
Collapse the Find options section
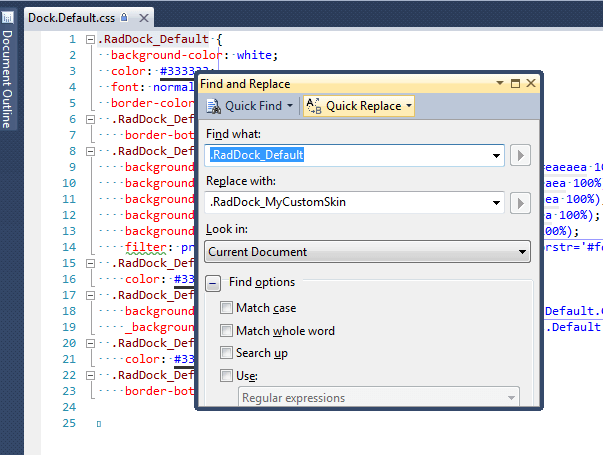pyautogui.click(x=213, y=284)
